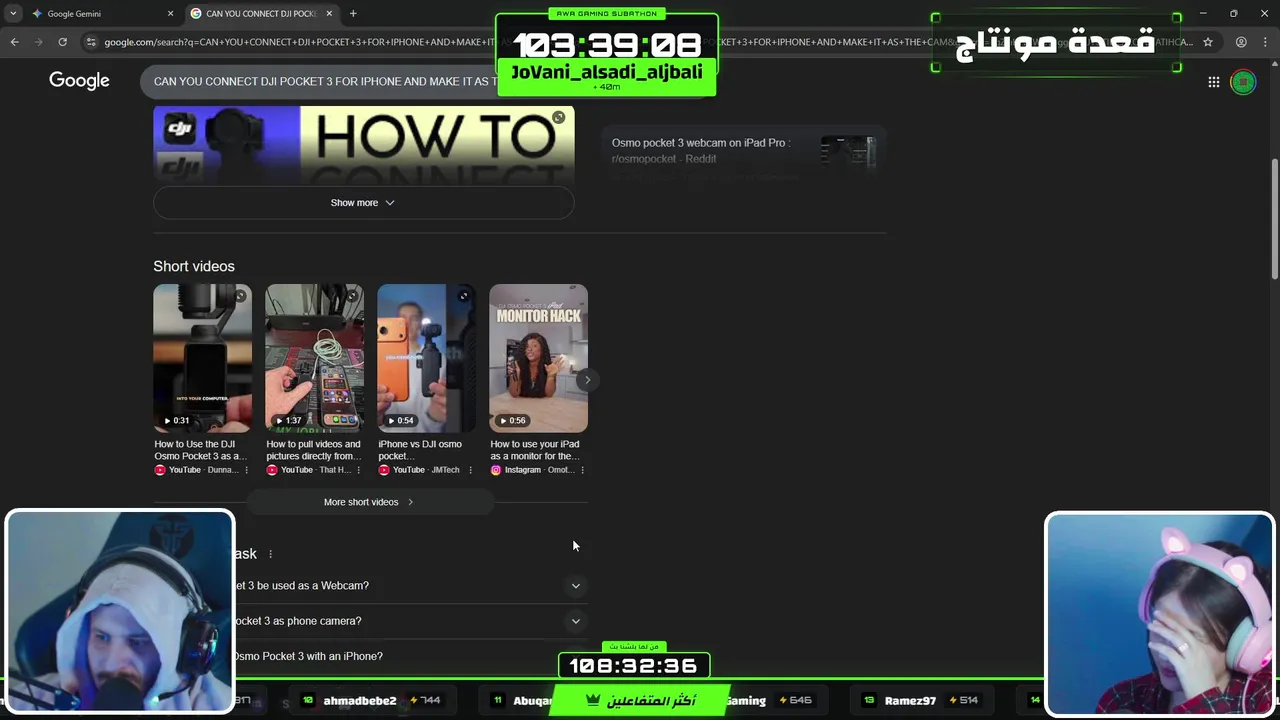Open more options for Instagram Omot short

click(x=582, y=470)
